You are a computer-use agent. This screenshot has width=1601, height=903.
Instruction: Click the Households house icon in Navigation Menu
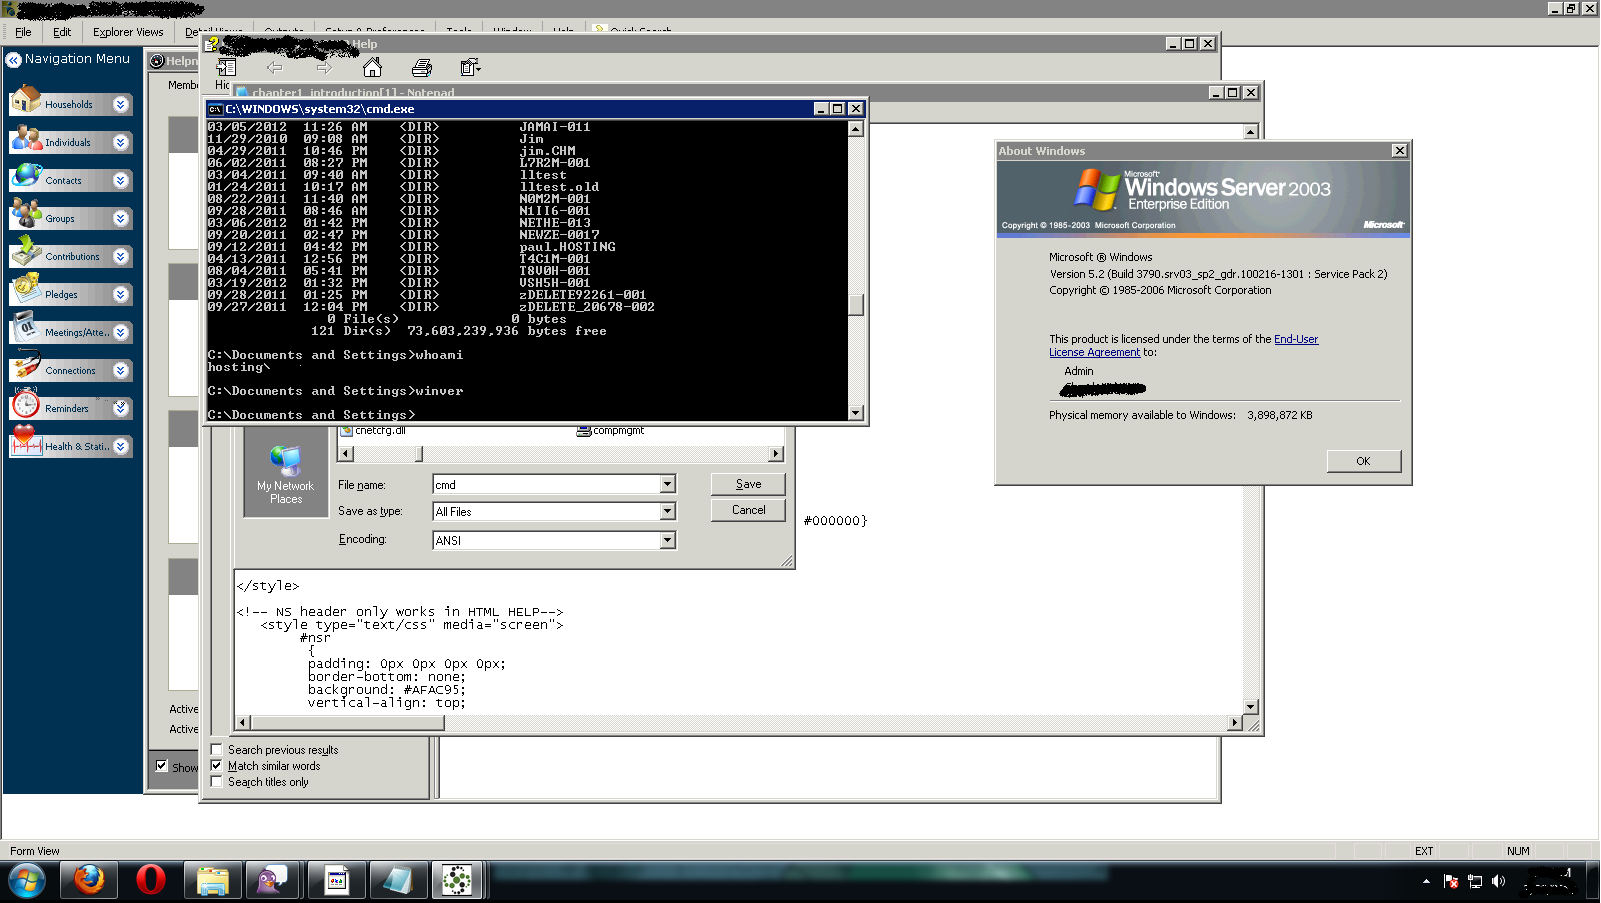[x=26, y=100]
